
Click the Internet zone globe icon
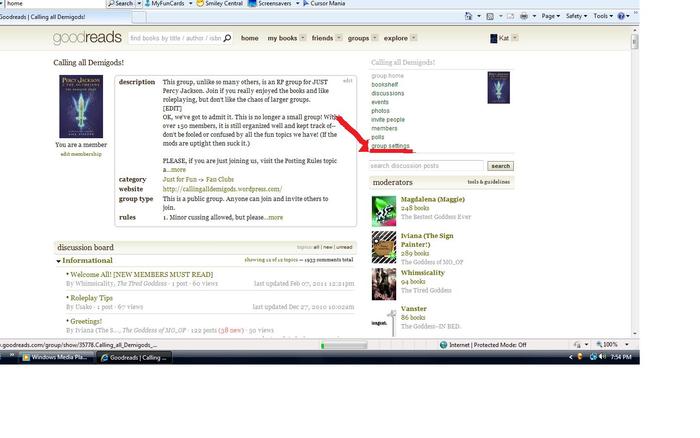pos(443,345)
